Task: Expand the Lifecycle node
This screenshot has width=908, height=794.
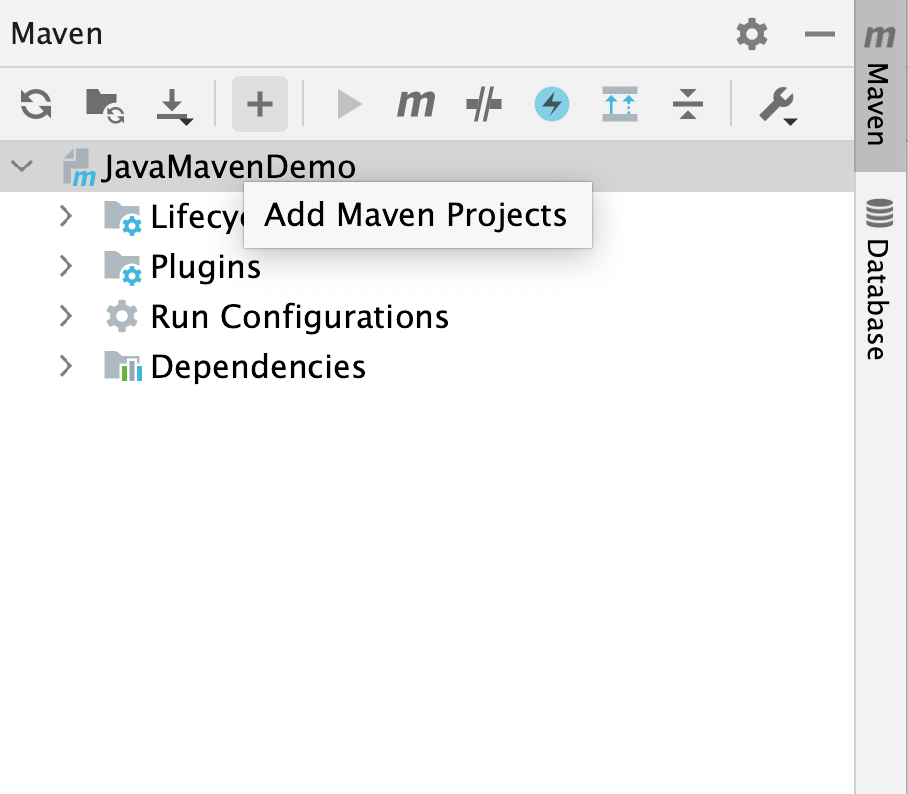Action: tap(66, 217)
